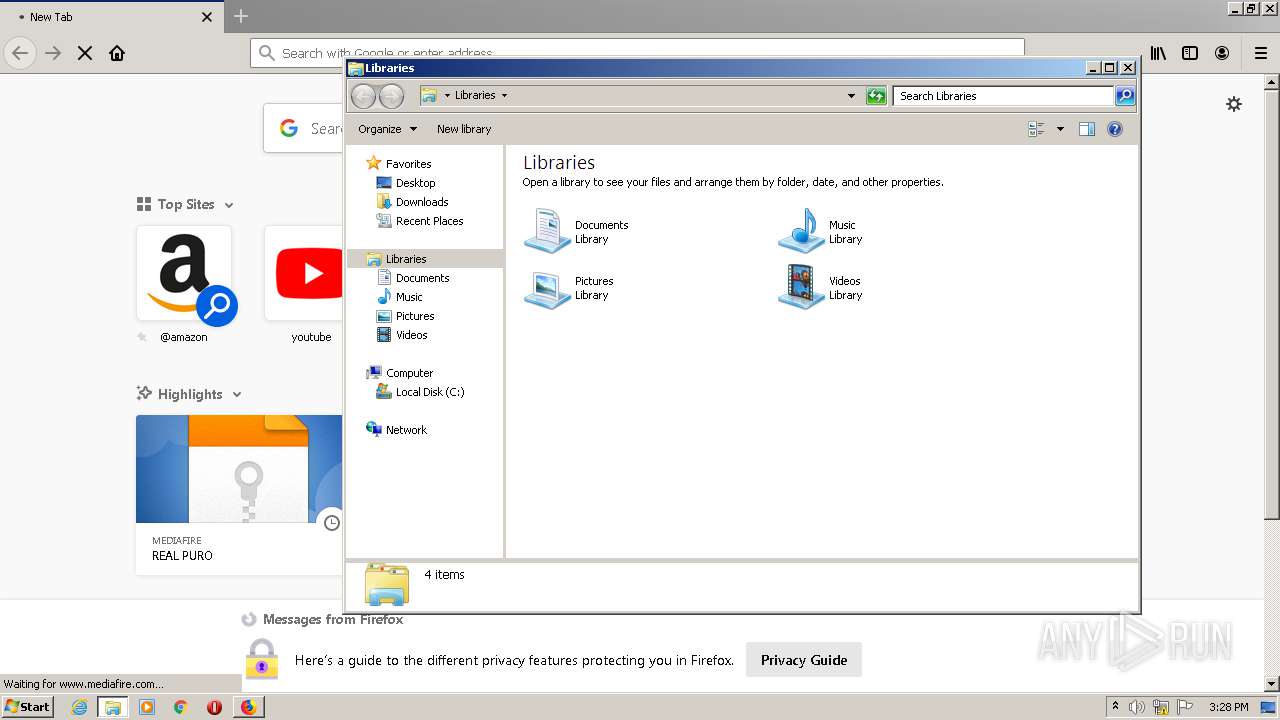The width and height of the screenshot is (1280, 720).
Task: Toggle the preview pane button
Action: pos(1087,129)
